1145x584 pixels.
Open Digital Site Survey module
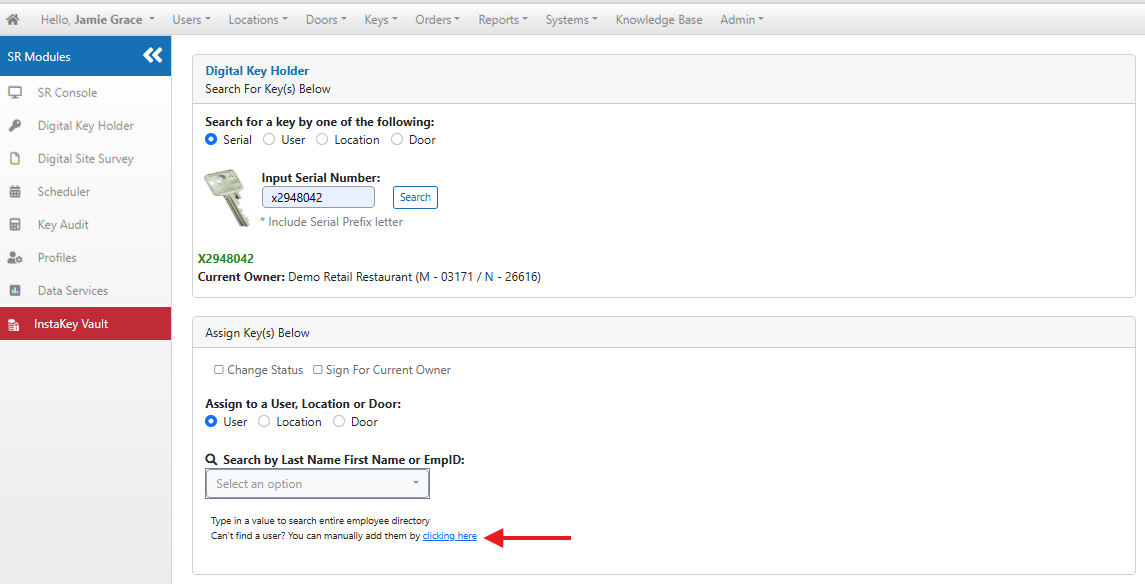coord(85,158)
